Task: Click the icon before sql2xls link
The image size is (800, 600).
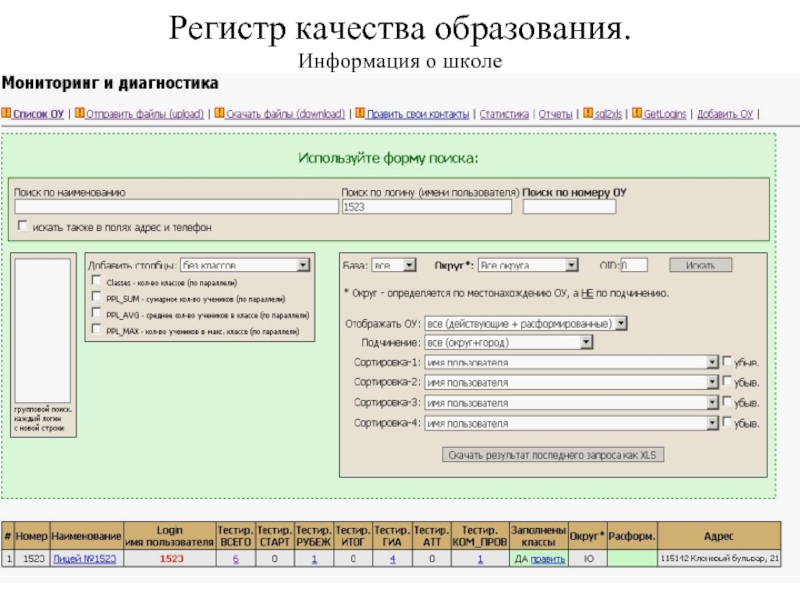Action: (x=588, y=115)
